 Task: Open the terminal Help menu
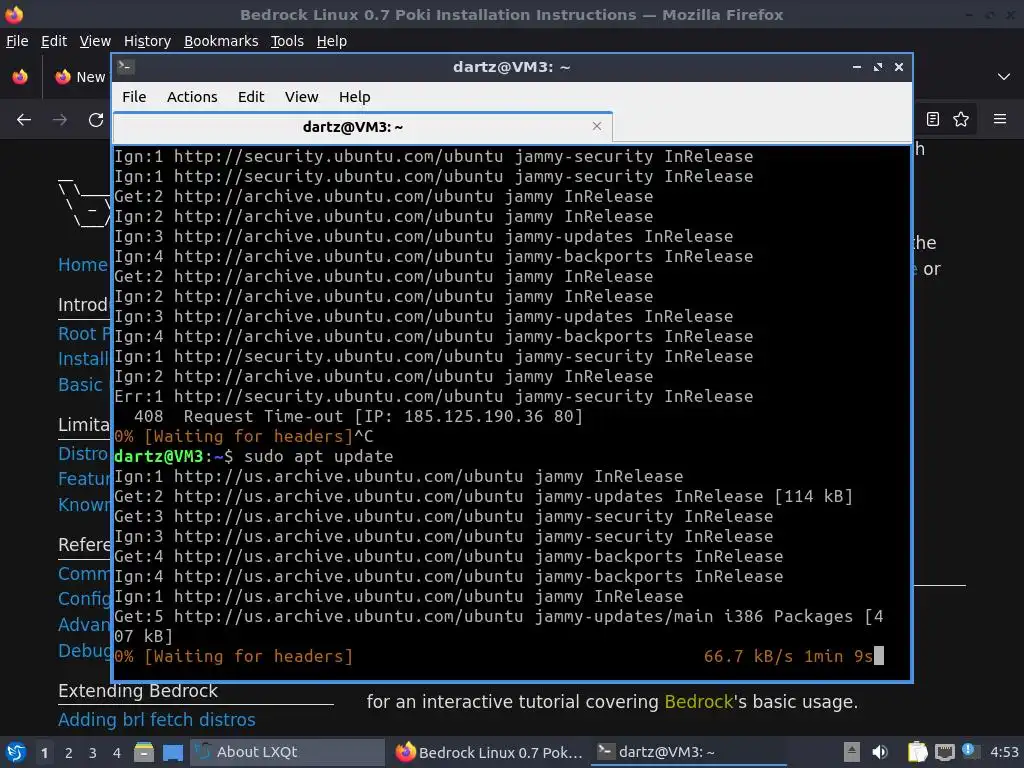[x=355, y=97]
